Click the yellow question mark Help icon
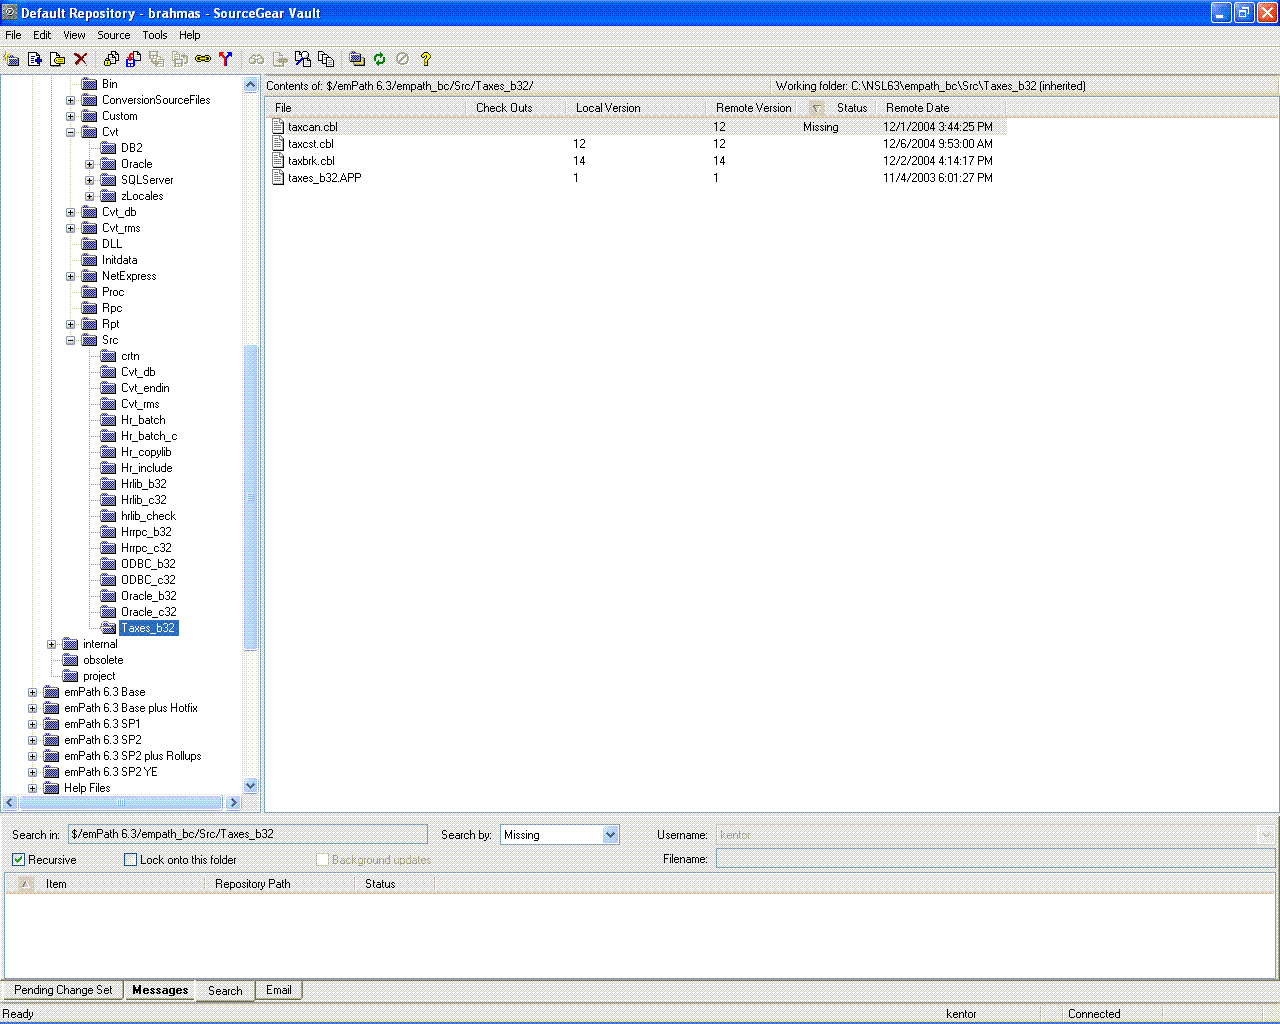1280x1024 pixels. (x=426, y=59)
